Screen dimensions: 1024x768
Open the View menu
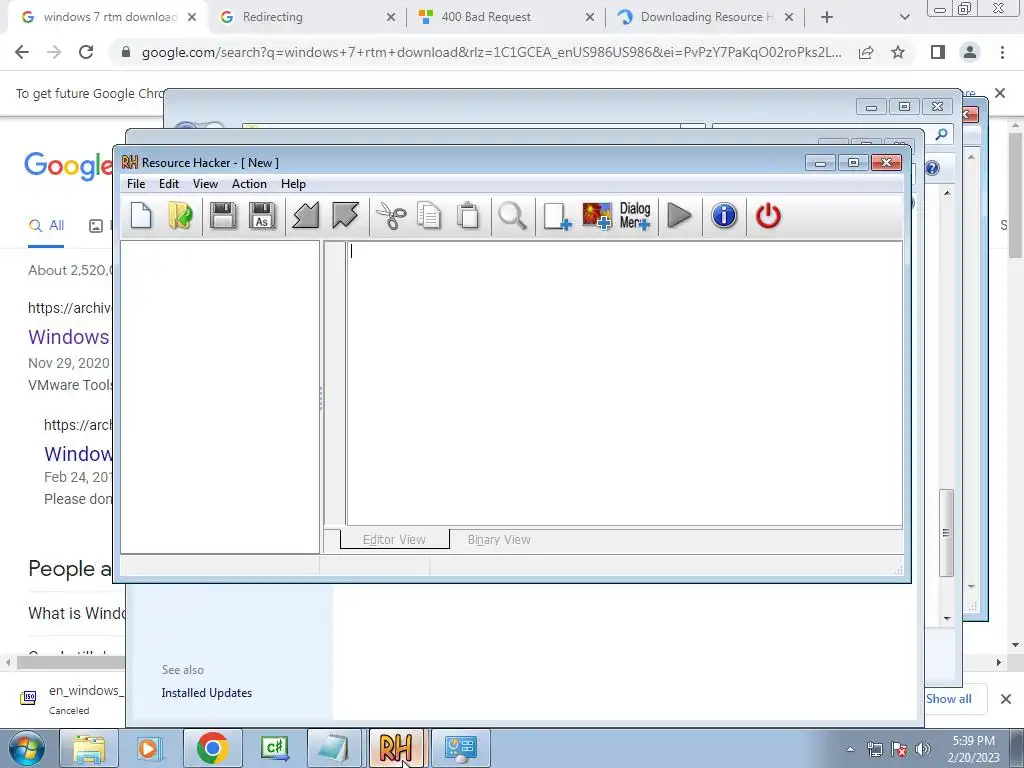click(205, 184)
